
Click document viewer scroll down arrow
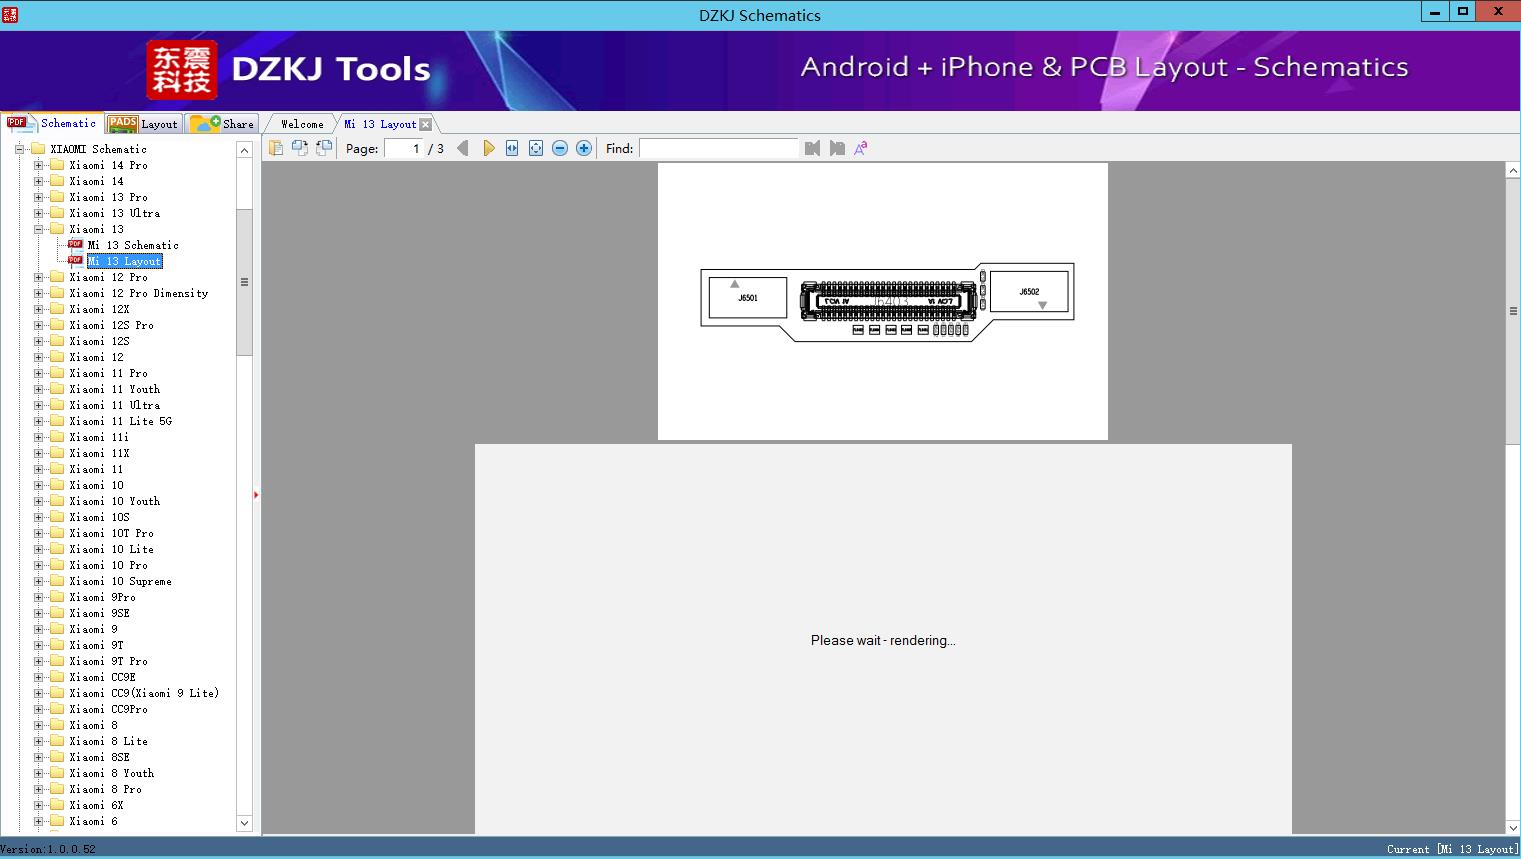click(1513, 827)
